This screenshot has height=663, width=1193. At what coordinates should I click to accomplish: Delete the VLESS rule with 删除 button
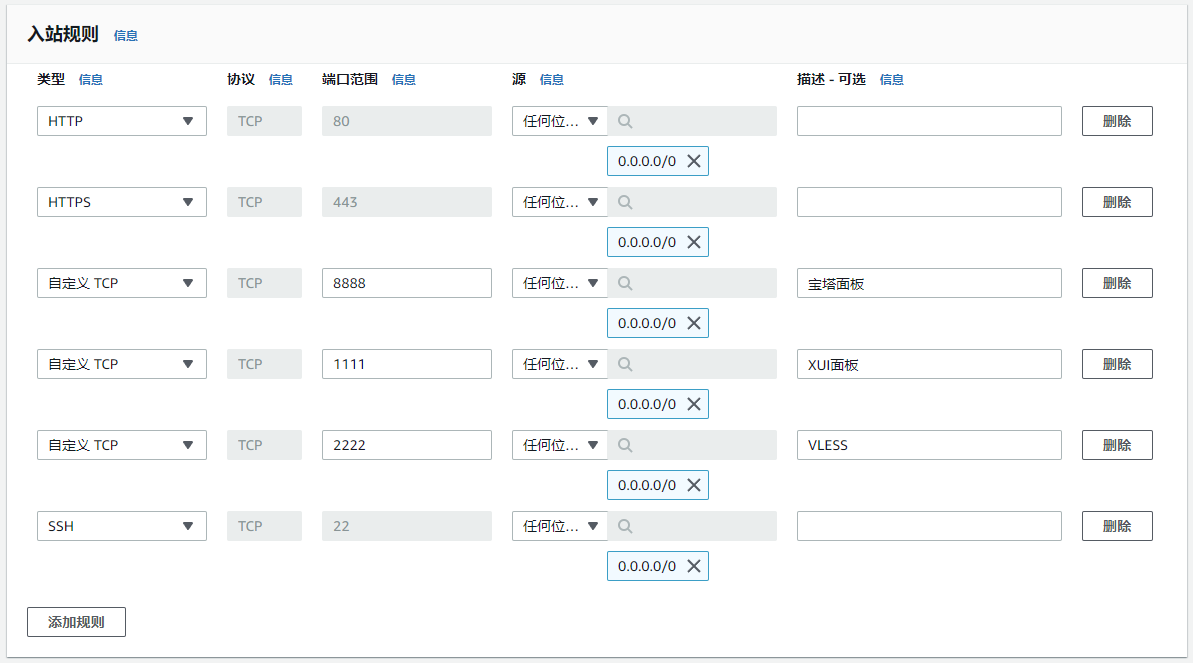tap(1116, 445)
